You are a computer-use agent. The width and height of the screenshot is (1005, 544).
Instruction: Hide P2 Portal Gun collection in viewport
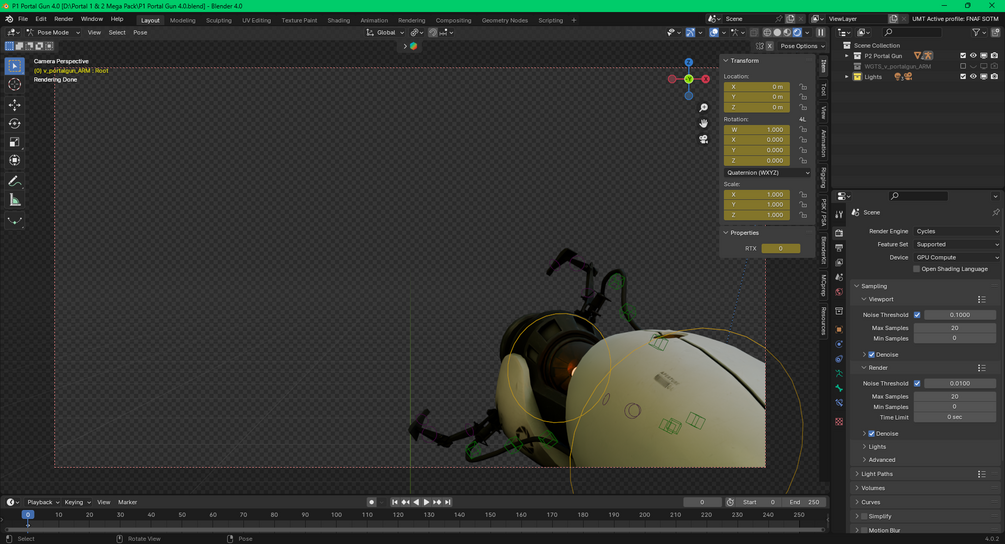[x=973, y=56]
